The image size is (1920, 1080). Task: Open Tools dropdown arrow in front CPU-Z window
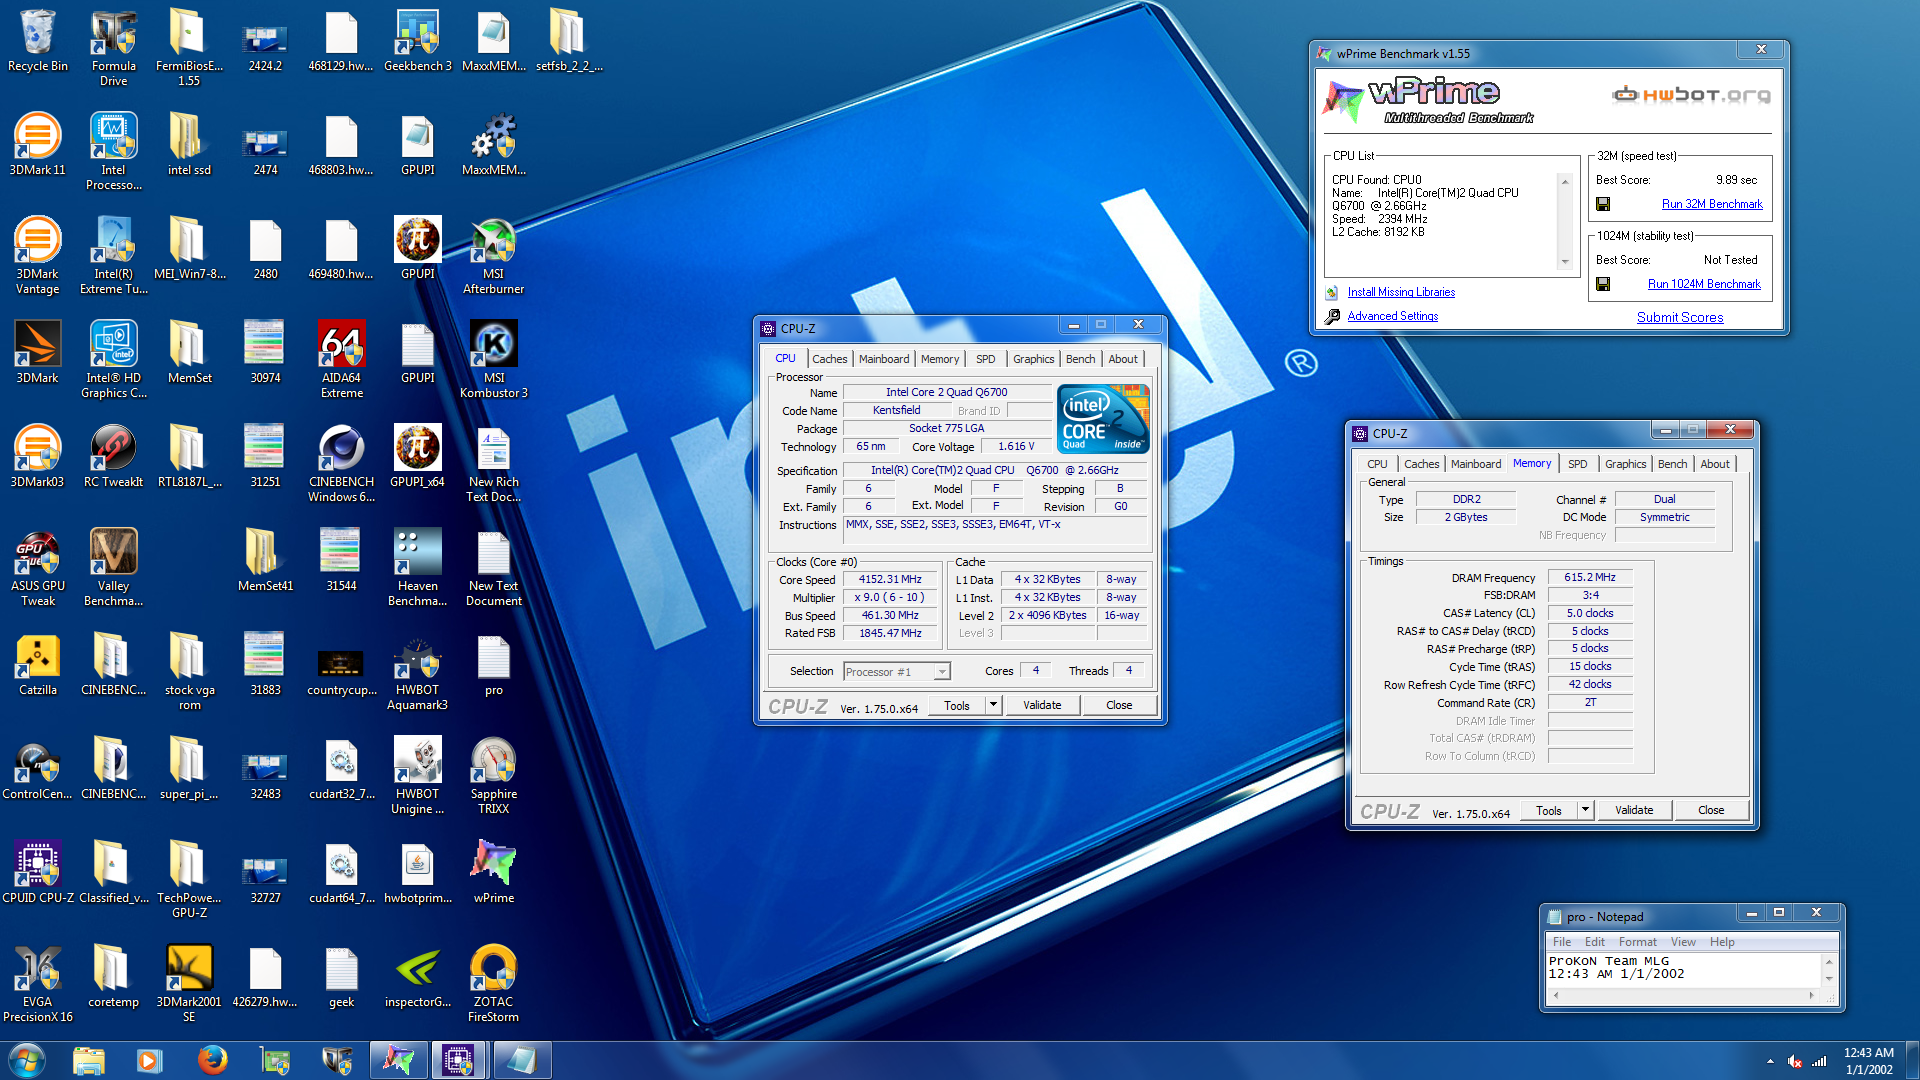click(993, 705)
